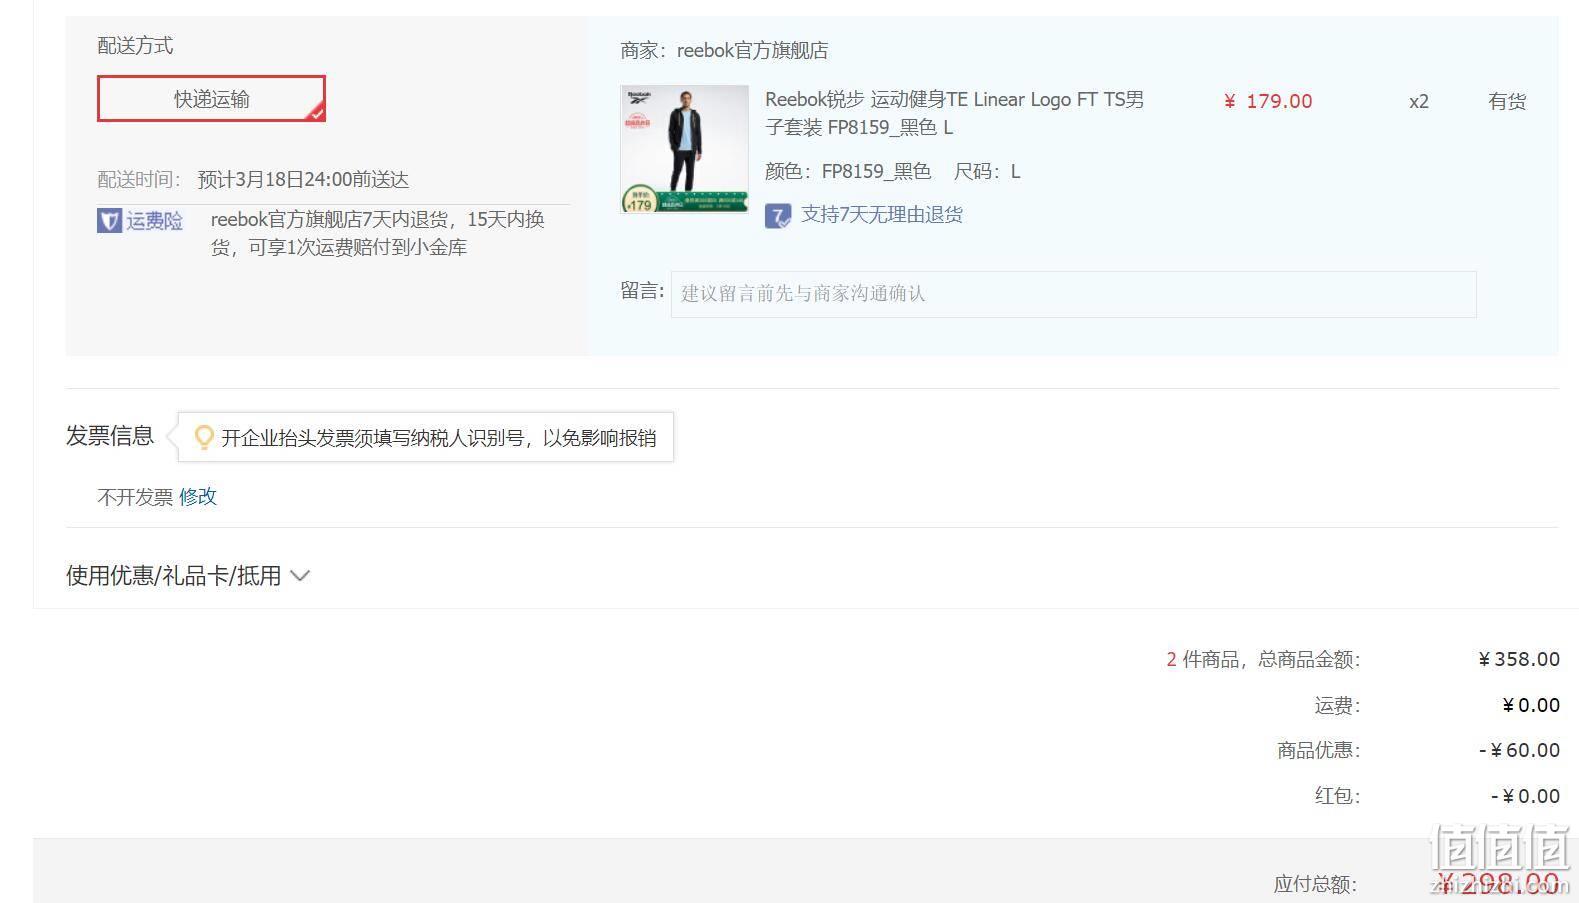1579x903 pixels.
Task: Click 修改 to edit invoice settings
Action: [198, 497]
